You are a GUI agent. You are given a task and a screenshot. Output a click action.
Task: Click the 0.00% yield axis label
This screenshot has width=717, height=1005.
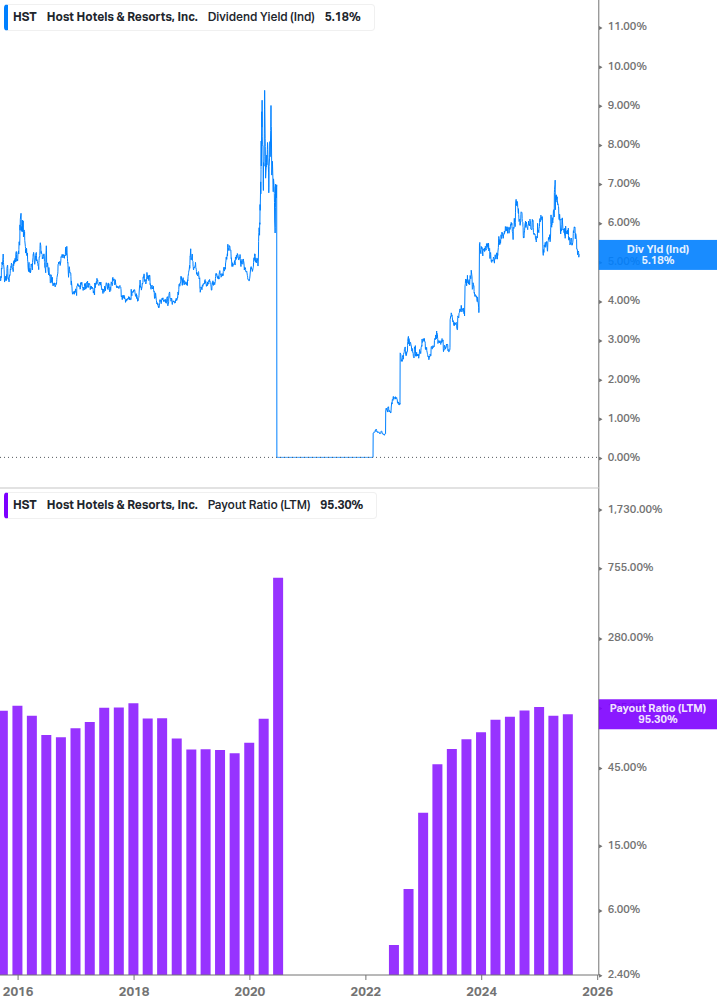click(623, 457)
